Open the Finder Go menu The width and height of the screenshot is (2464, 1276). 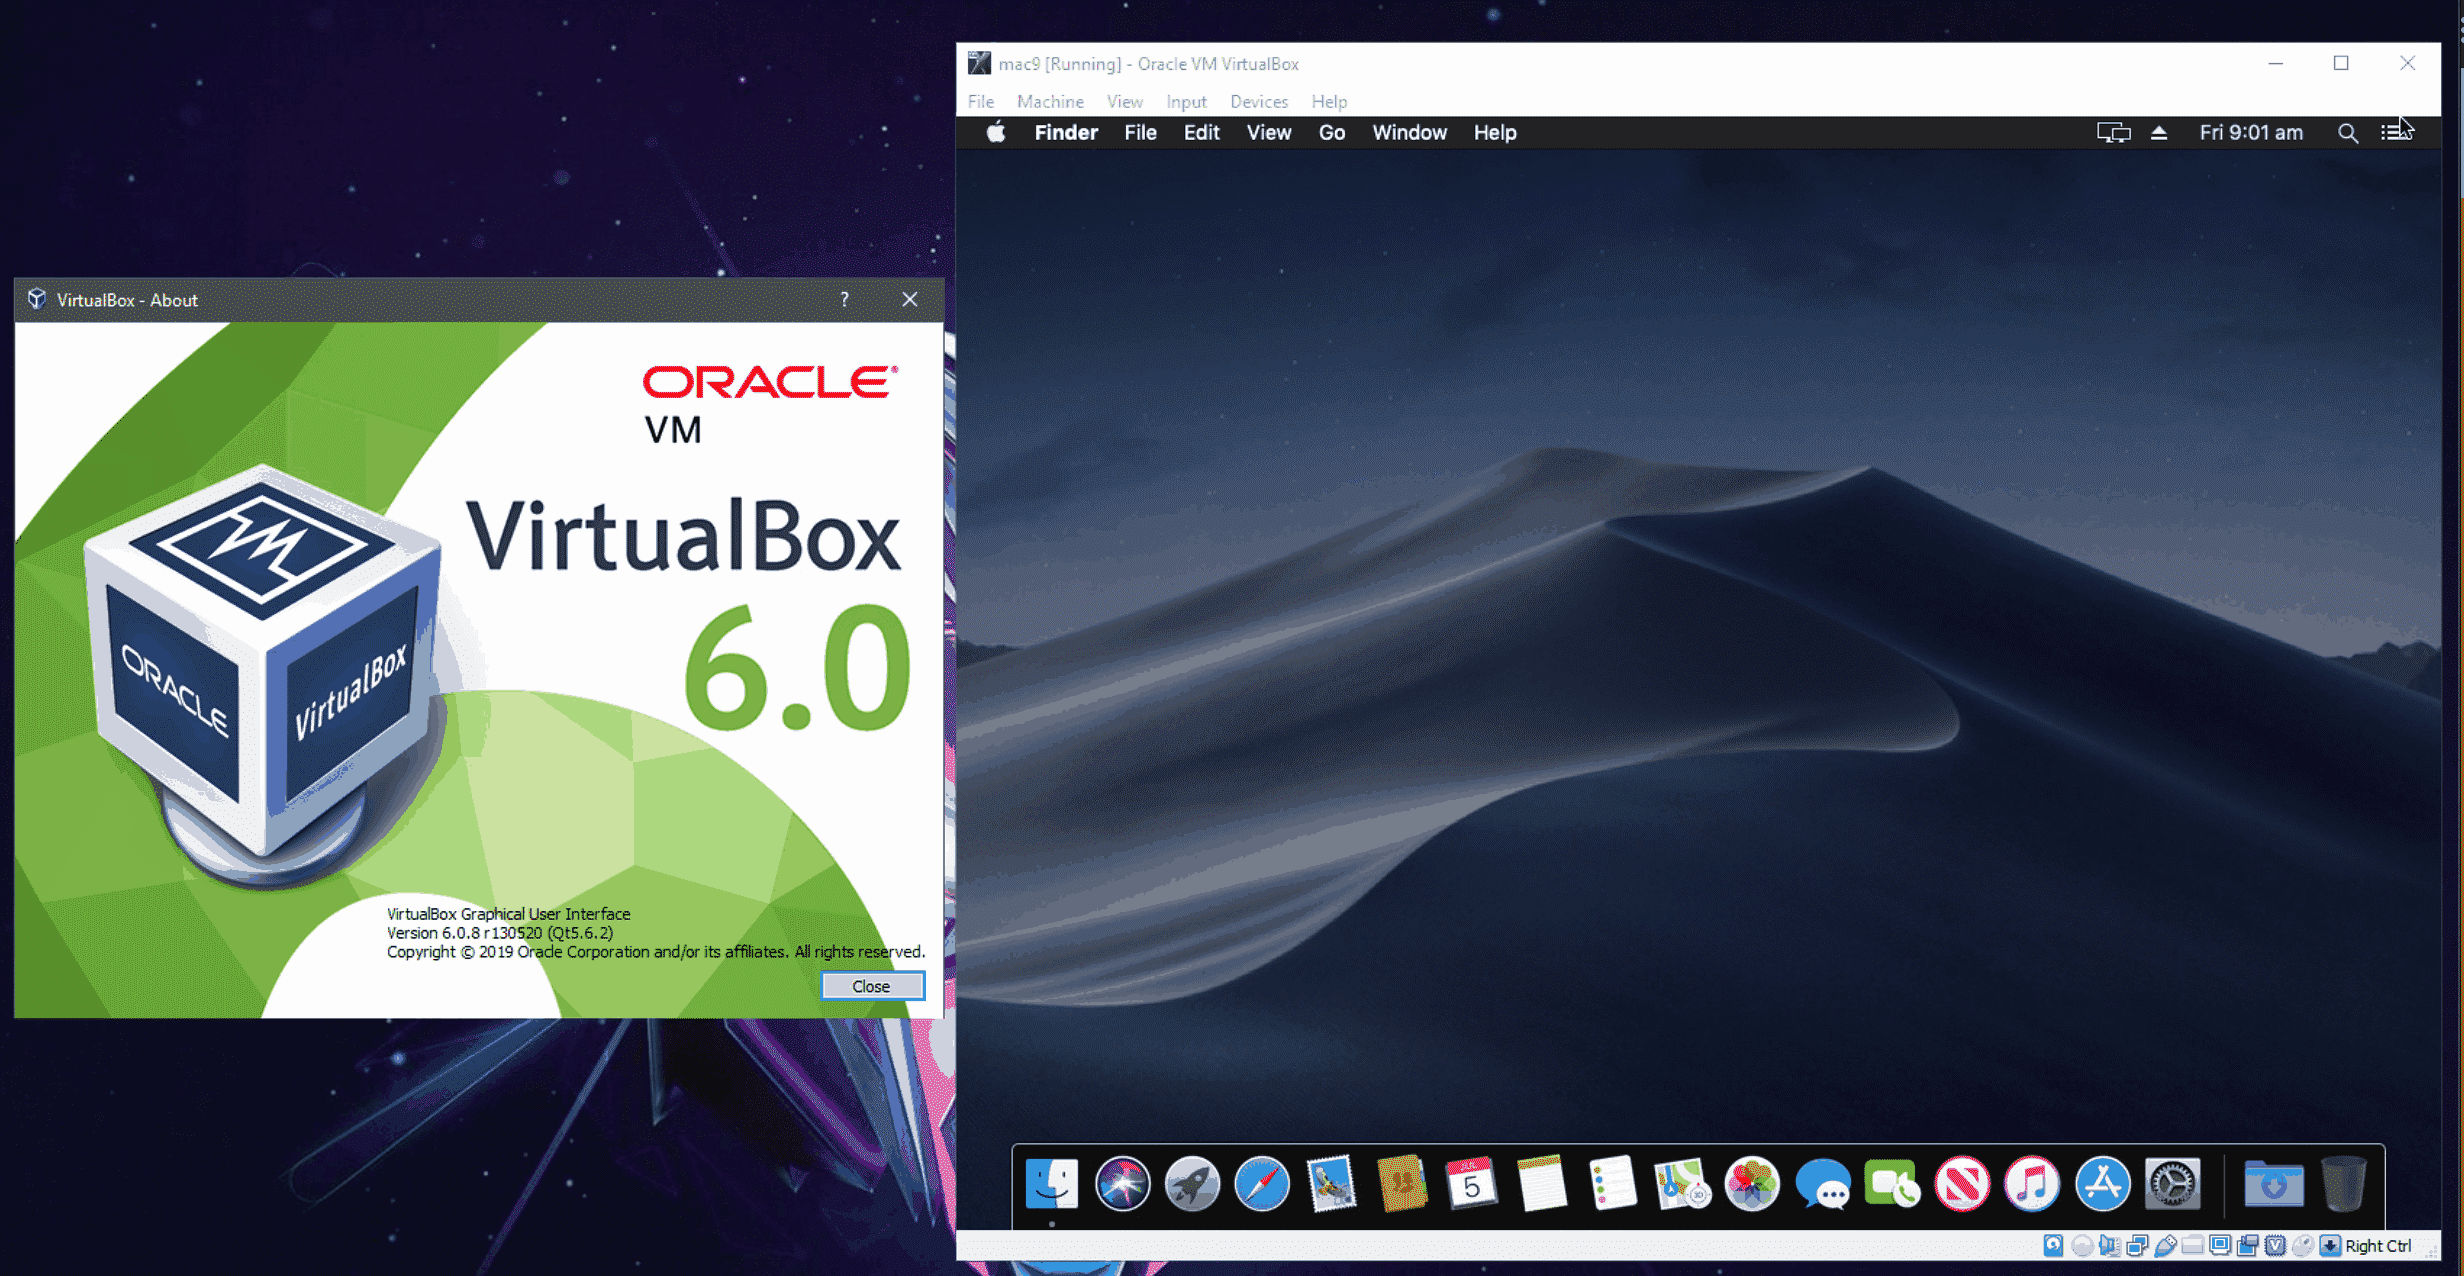pos(1330,133)
